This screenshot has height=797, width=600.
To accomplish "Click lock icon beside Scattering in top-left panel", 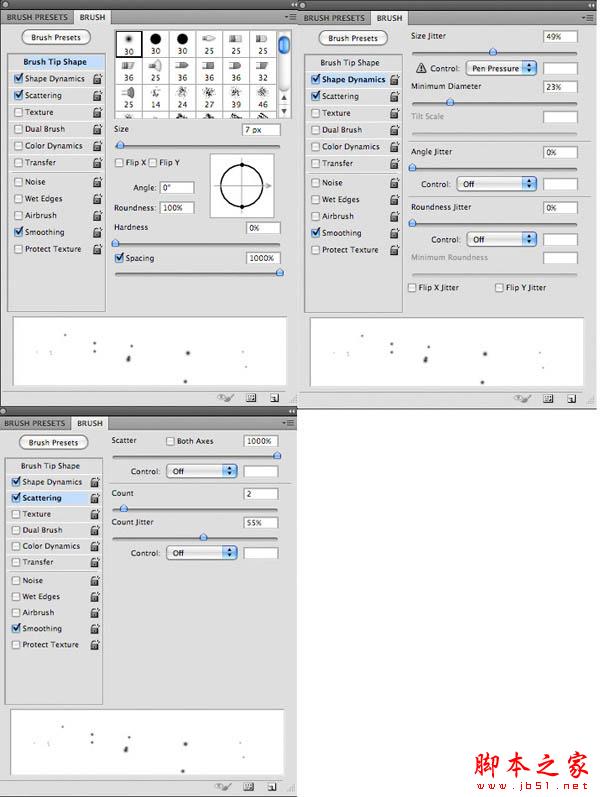I will pyautogui.click(x=98, y=96).
